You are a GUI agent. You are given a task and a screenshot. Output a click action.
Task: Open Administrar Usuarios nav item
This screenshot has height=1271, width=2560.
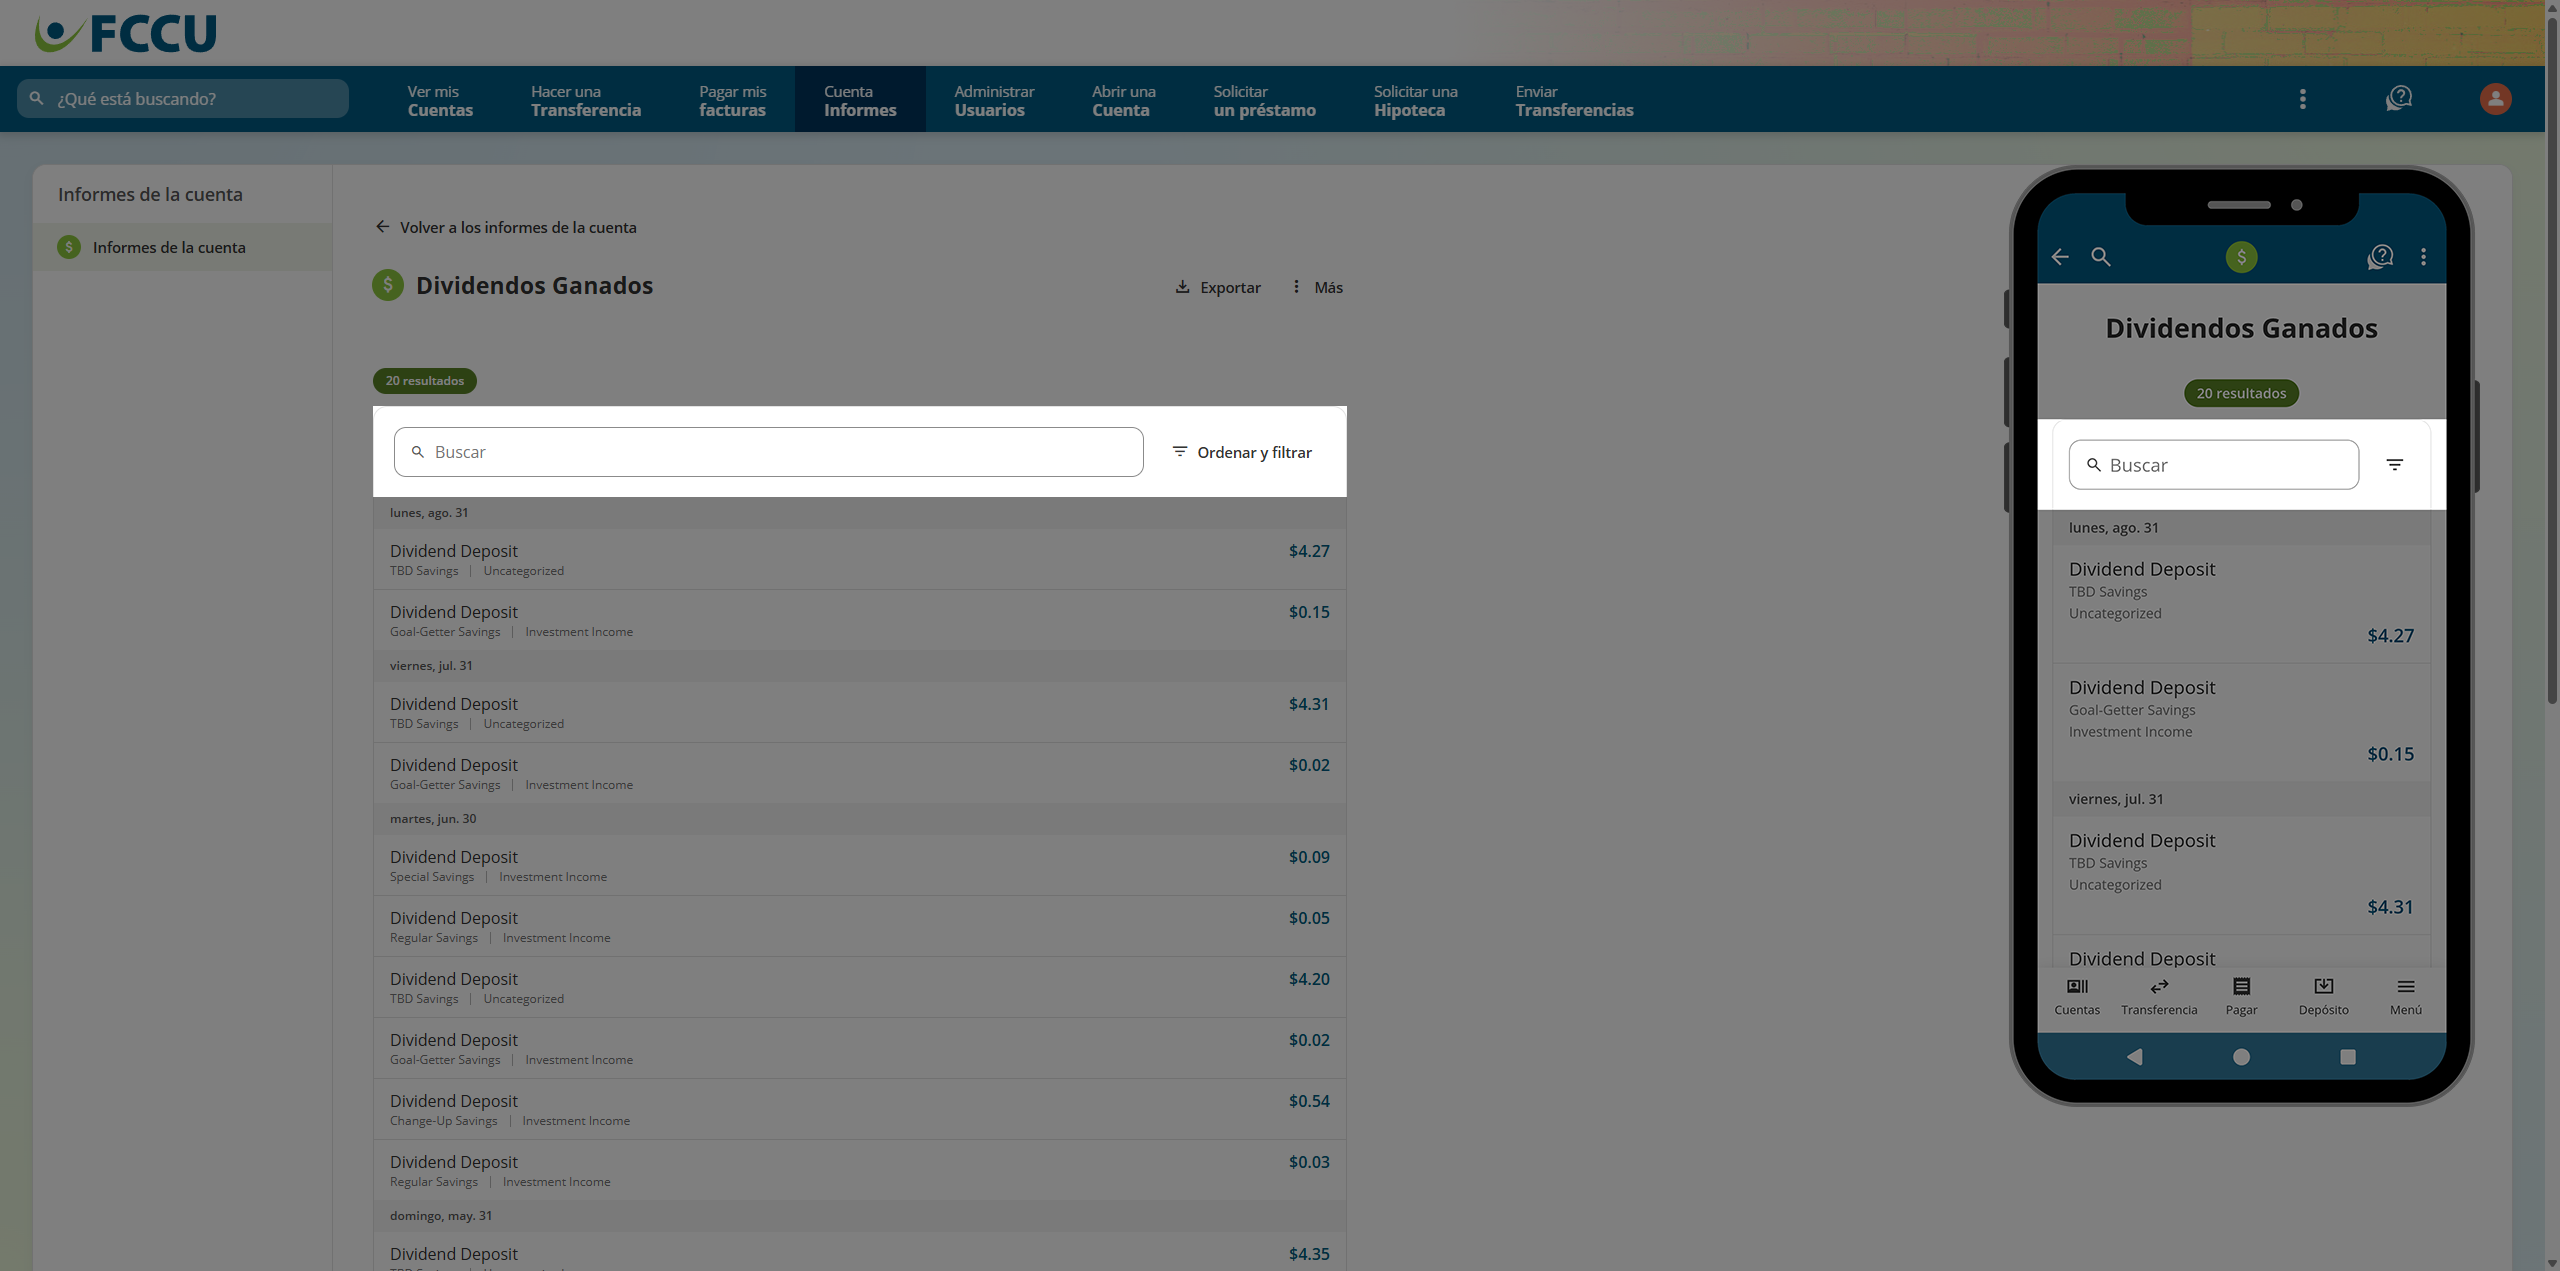tap(994, 100)
